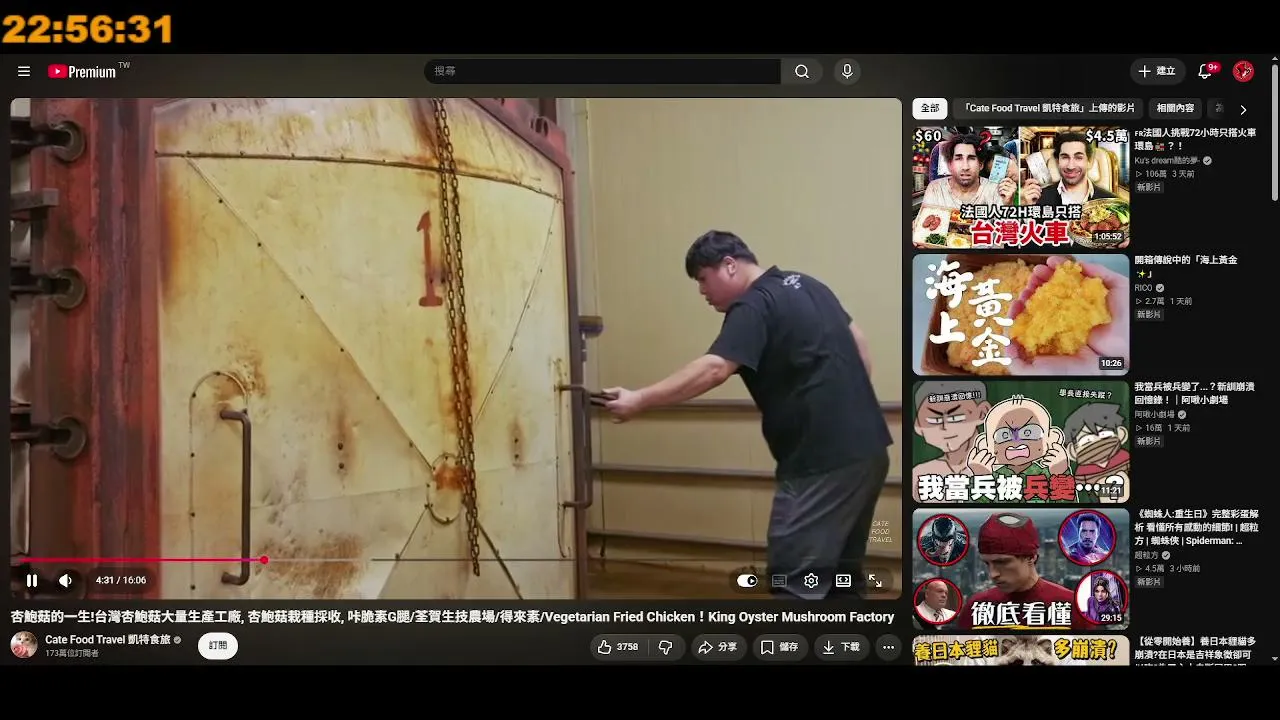Viewport: 1280px width, 720px height.
Task: Click the red progress scrubber handle
Action: click(x=264, y=560)
